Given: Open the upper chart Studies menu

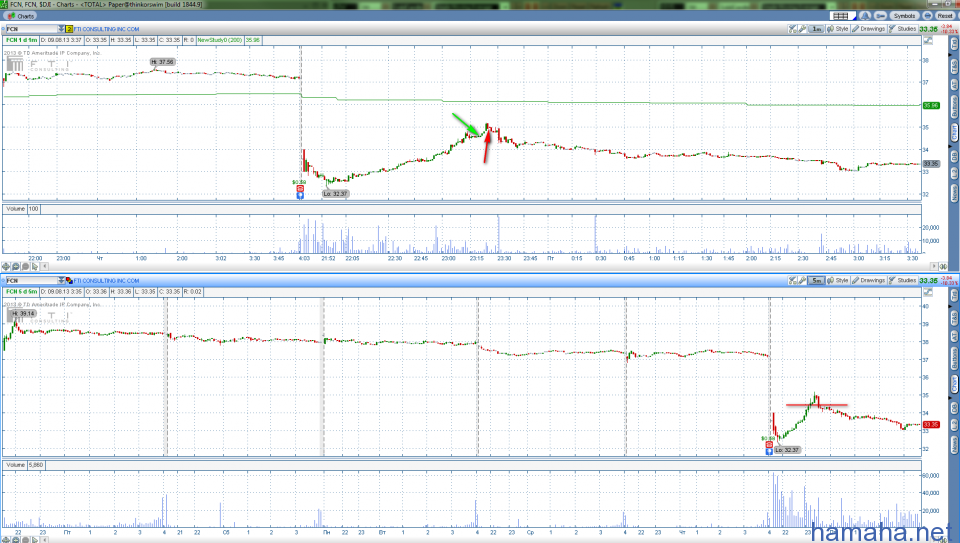Looking at the screenshot, I should (902, 29).
